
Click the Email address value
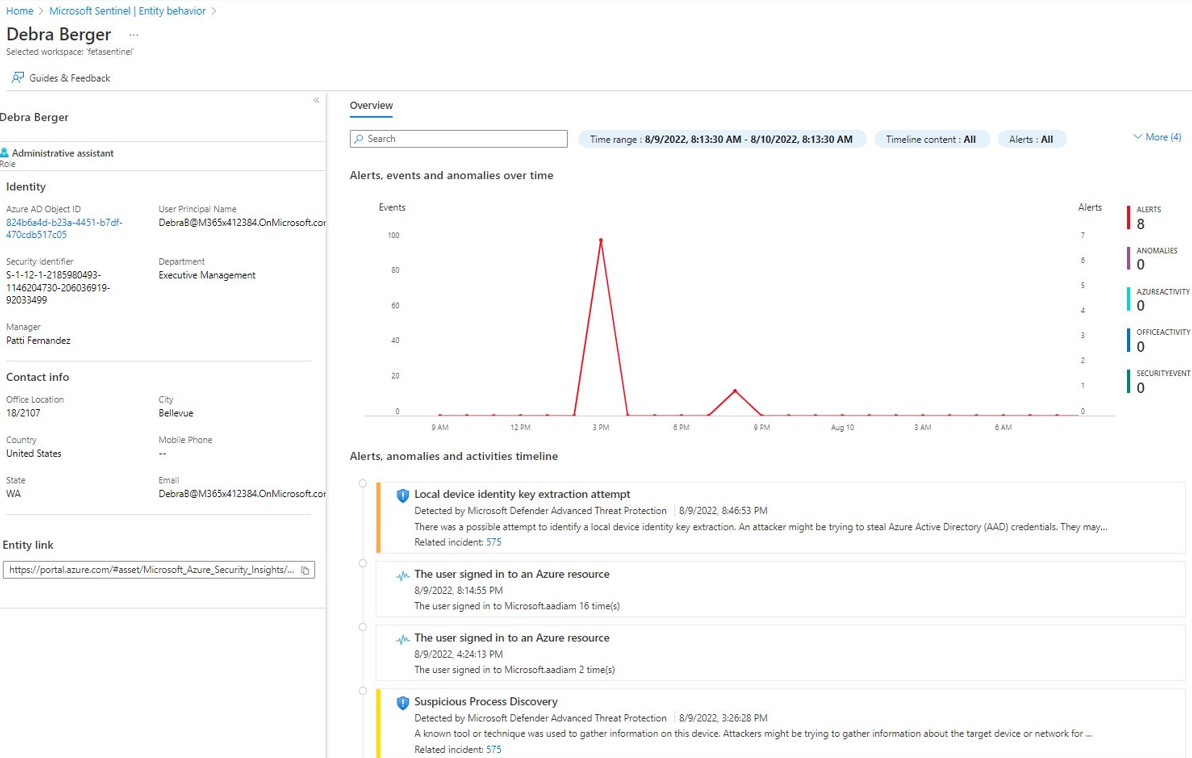click(242, 494)
